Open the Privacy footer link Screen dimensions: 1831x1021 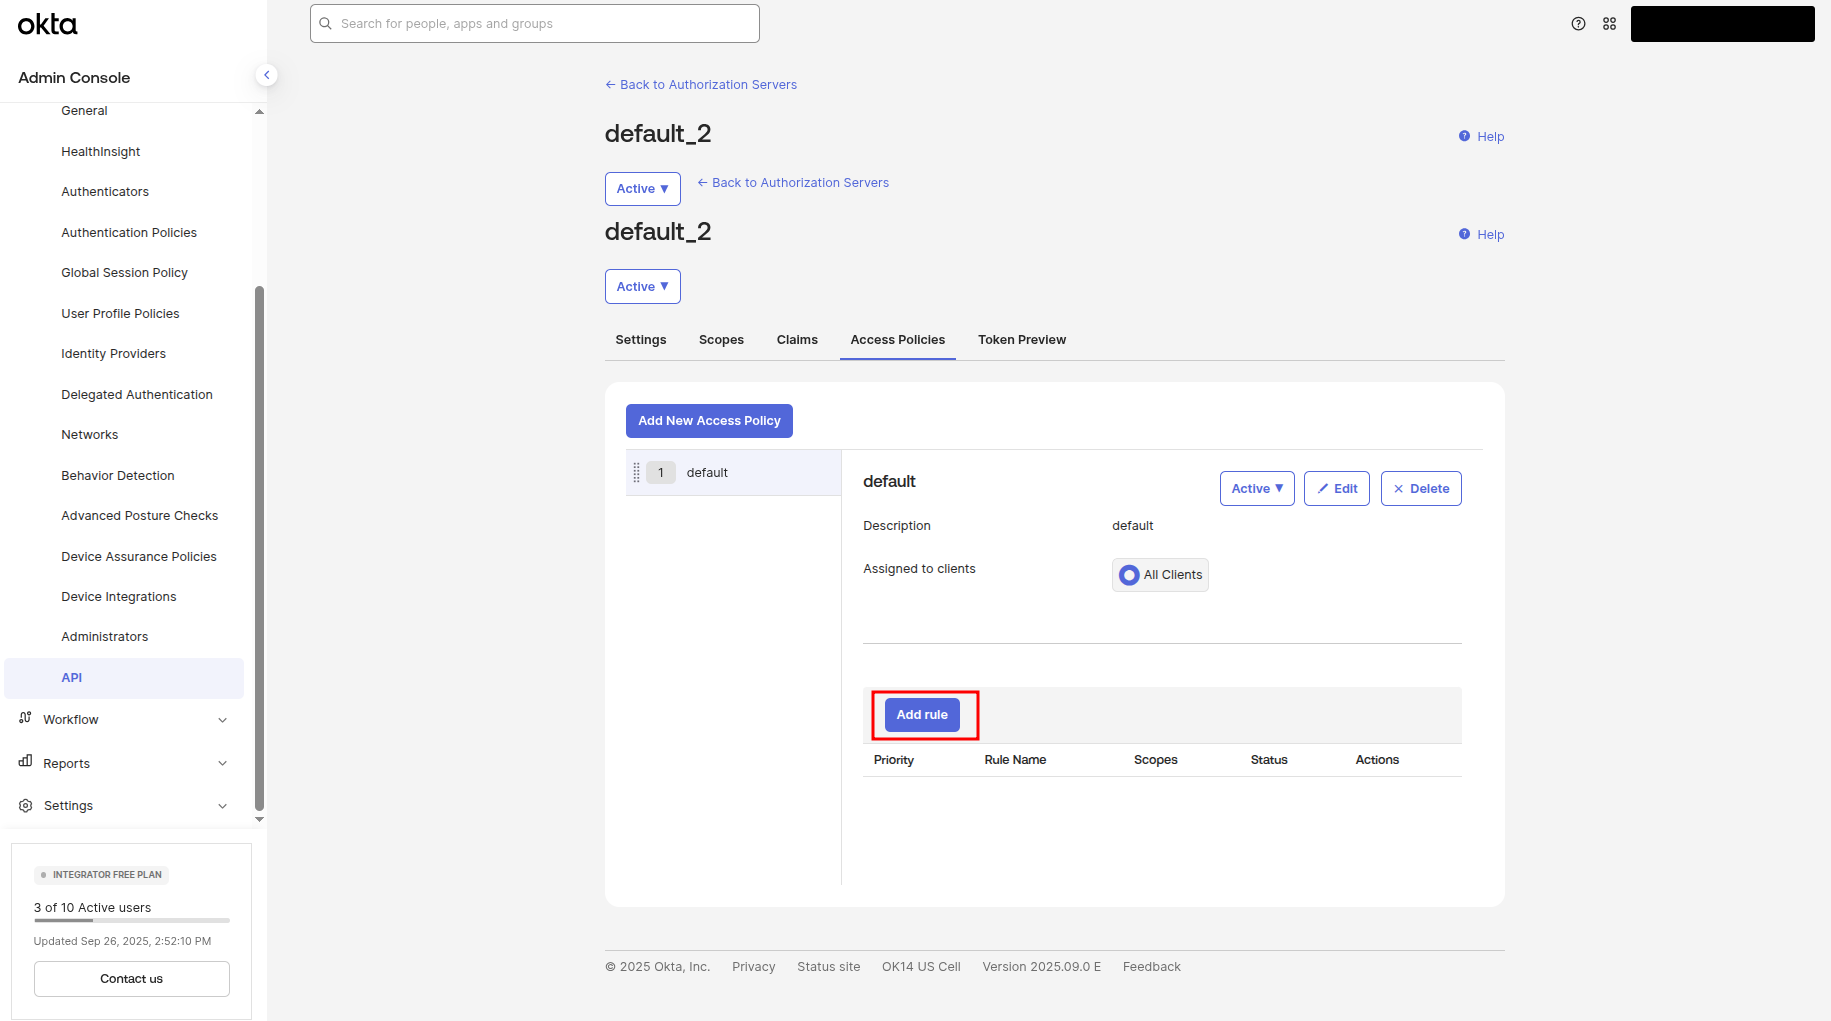[754, 967]
